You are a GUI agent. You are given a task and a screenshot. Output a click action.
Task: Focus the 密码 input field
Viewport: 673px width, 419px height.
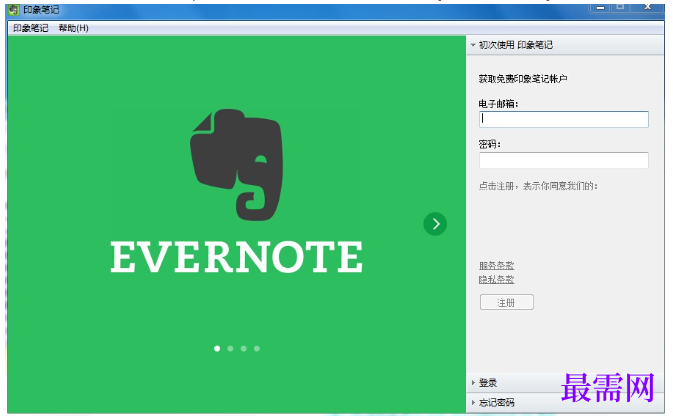click(x=564, y=160)
